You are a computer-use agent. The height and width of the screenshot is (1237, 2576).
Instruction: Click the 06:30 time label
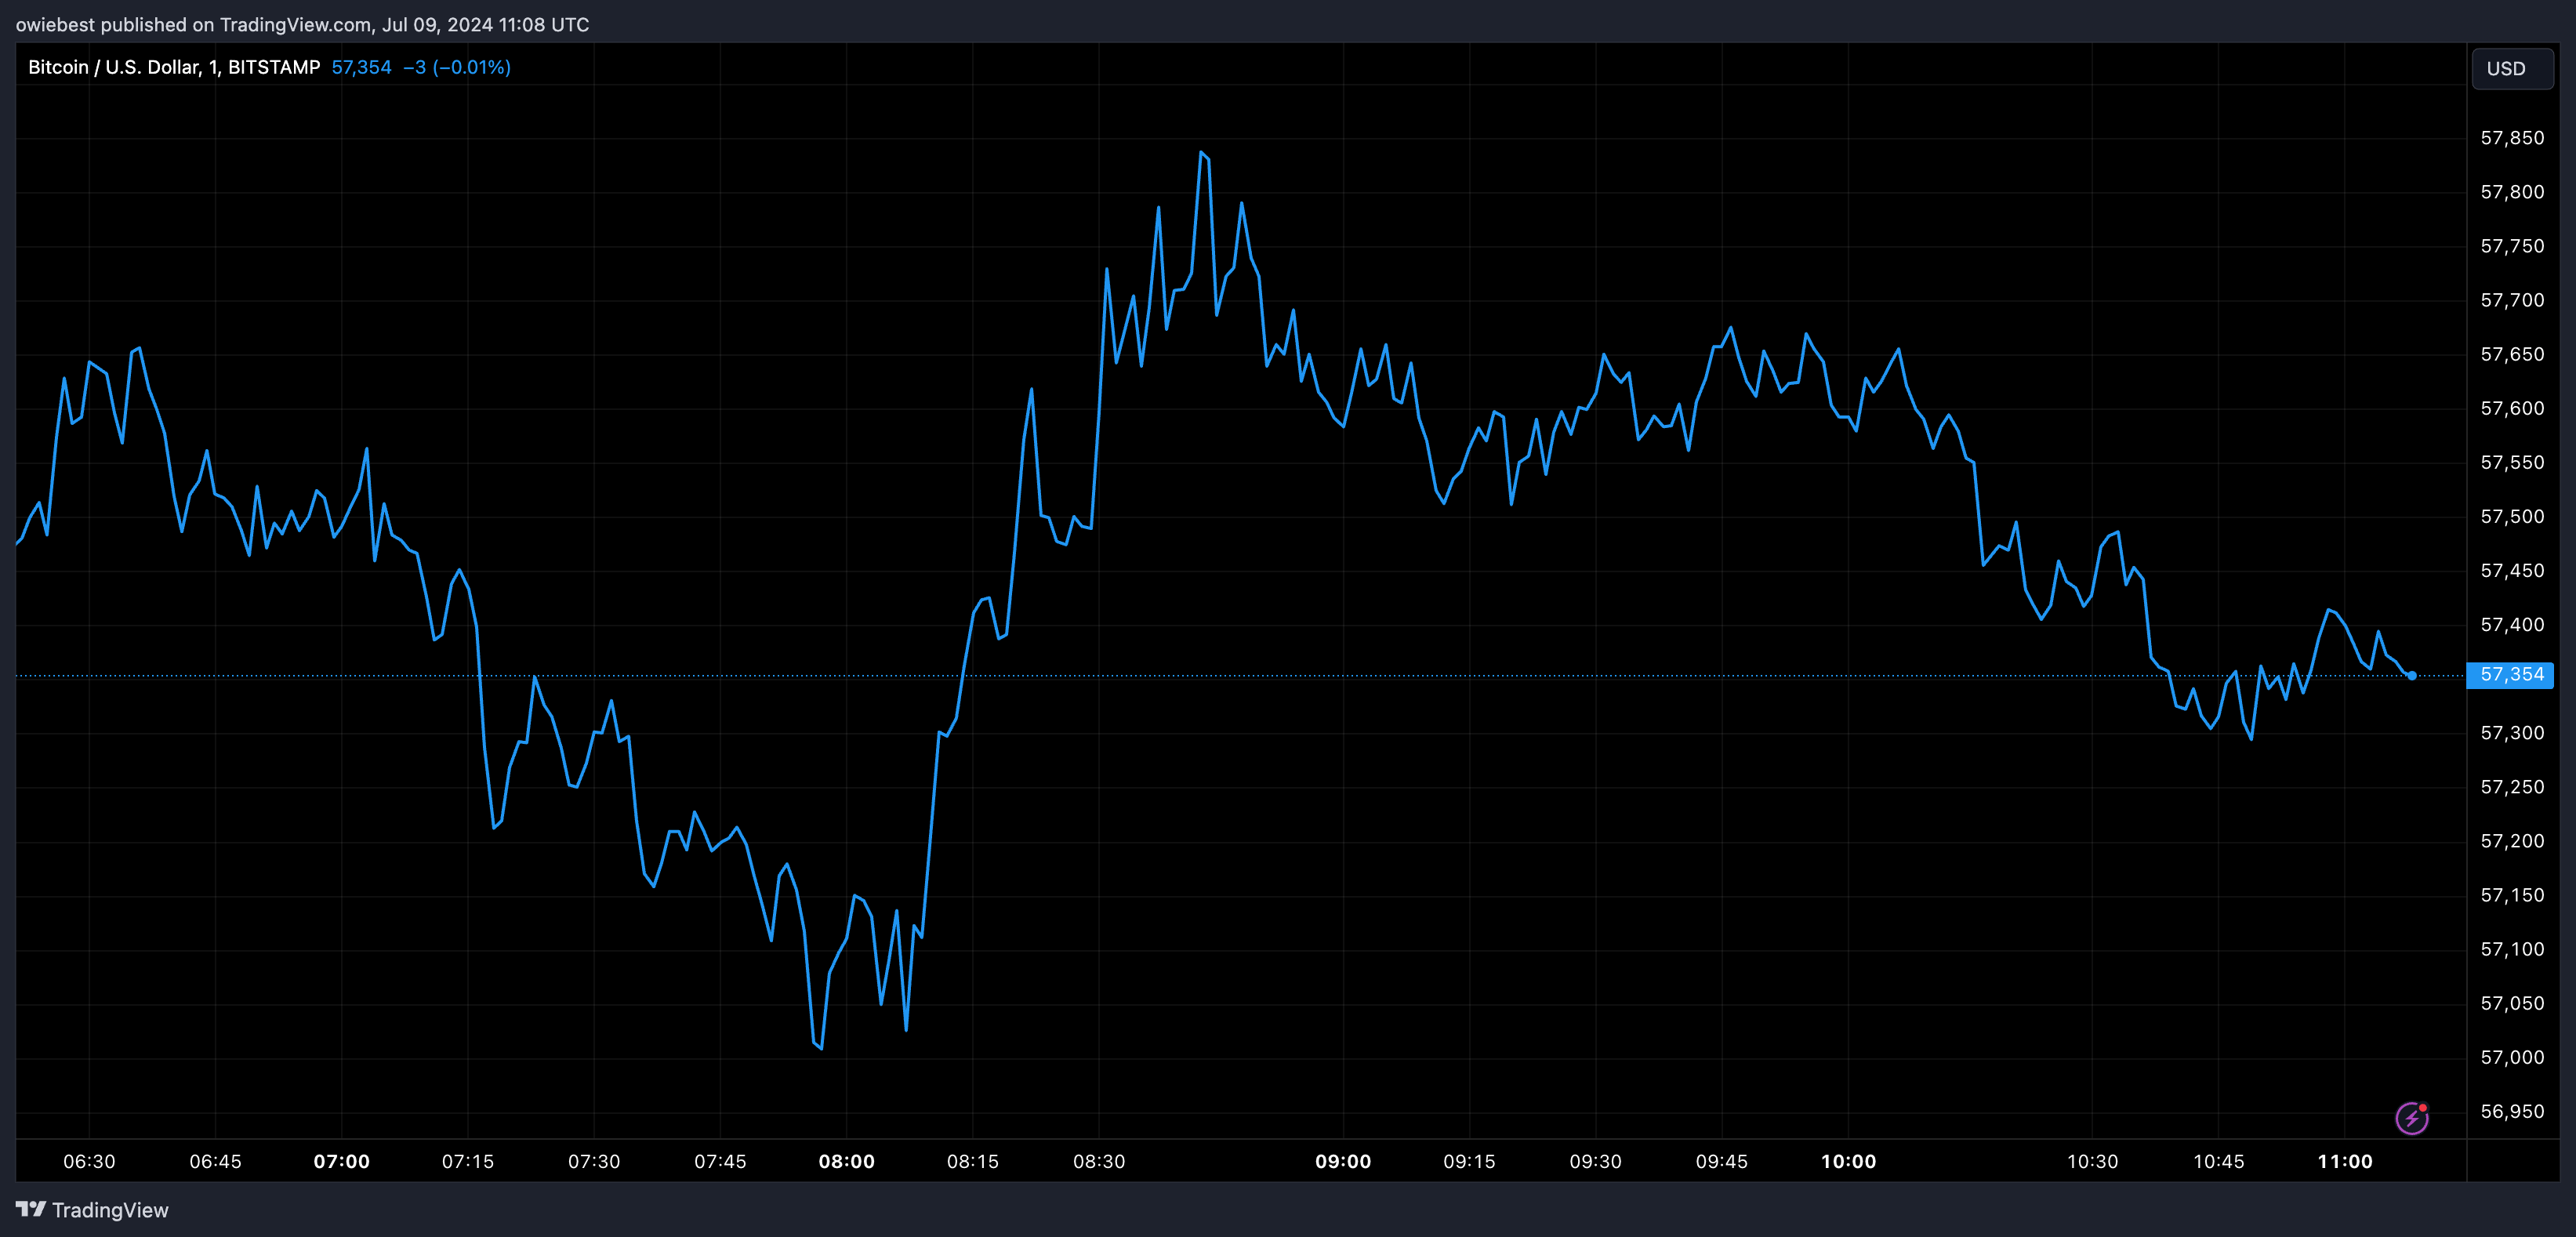[89, 1161]
